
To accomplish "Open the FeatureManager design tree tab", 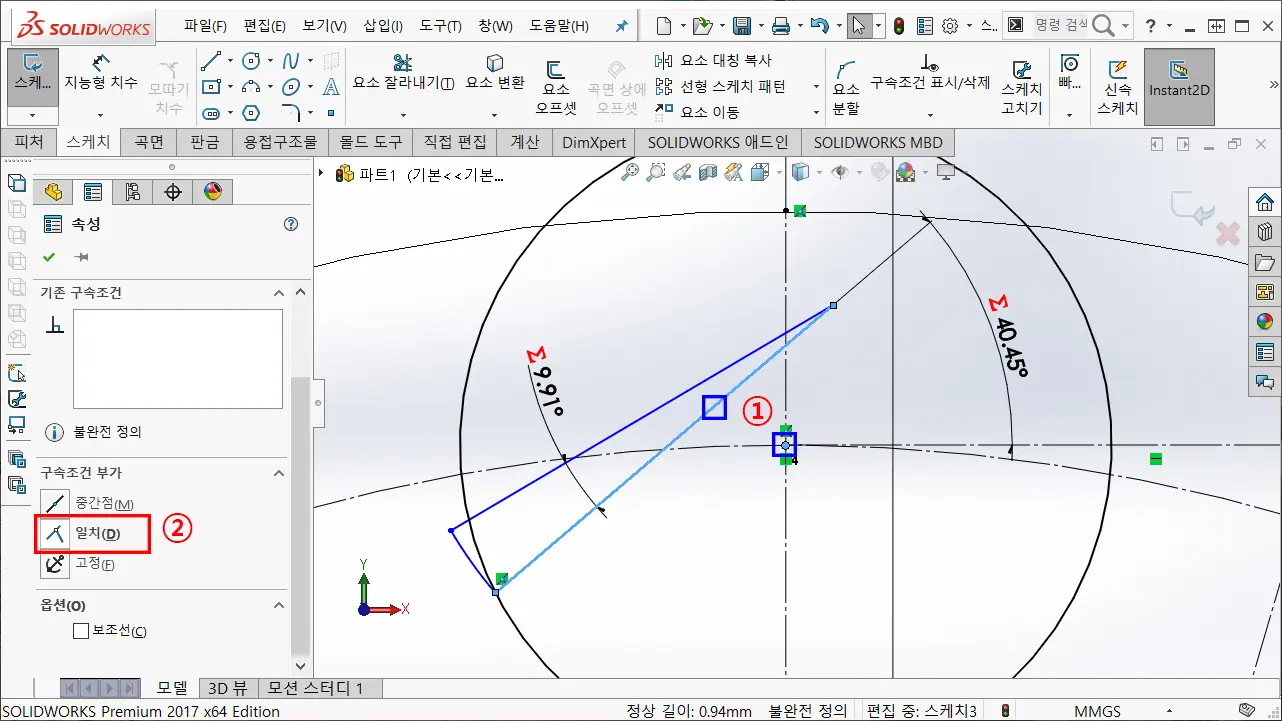I will (53, 192).
